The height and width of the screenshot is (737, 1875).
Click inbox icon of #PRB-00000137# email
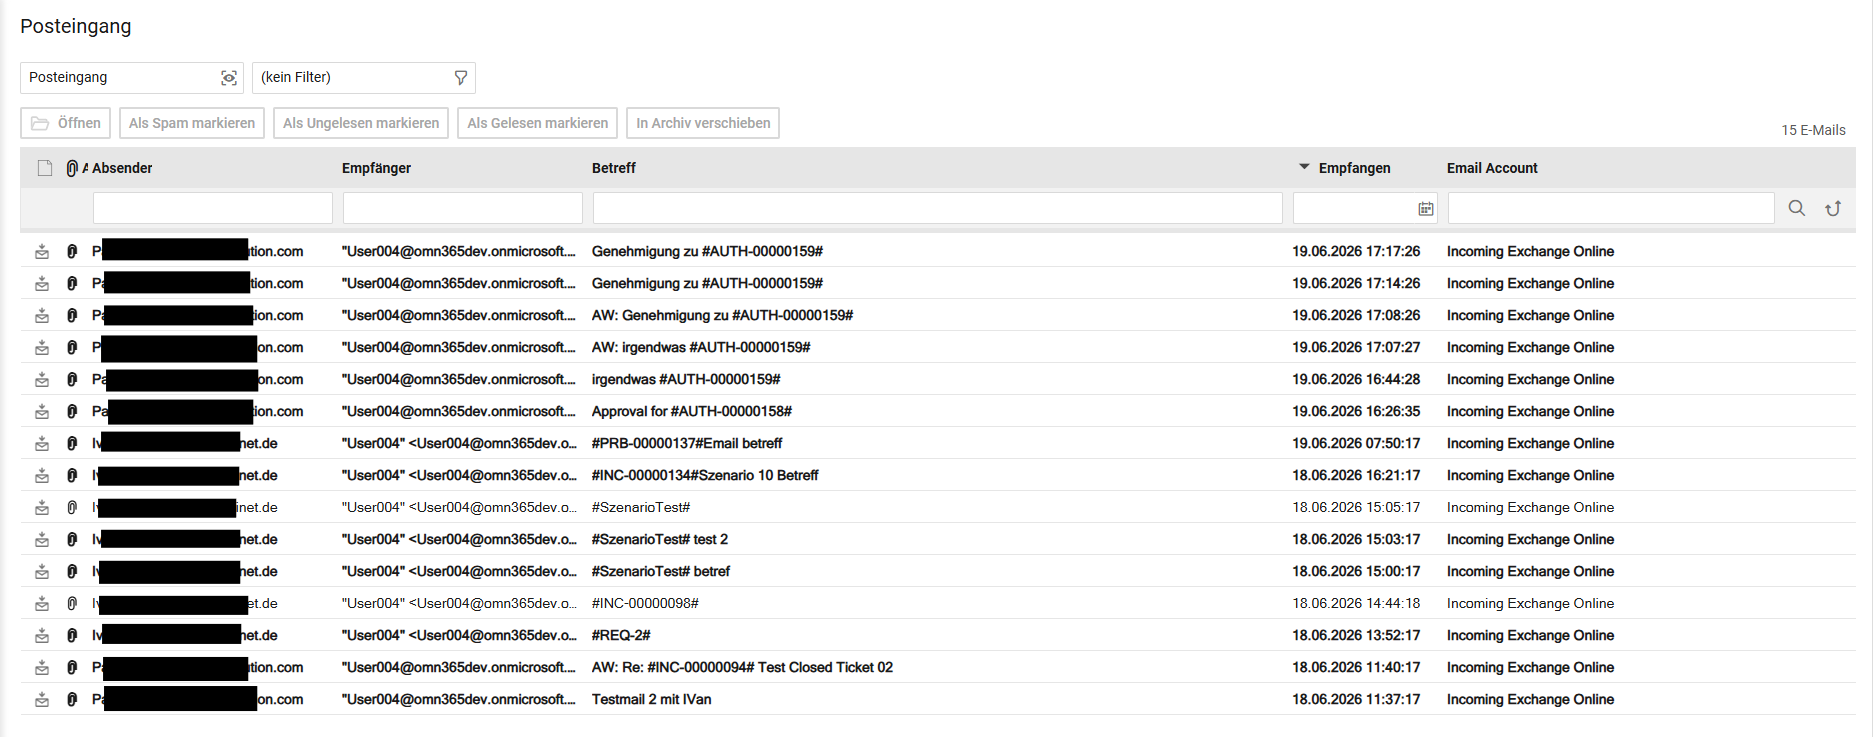coord(42,443)
